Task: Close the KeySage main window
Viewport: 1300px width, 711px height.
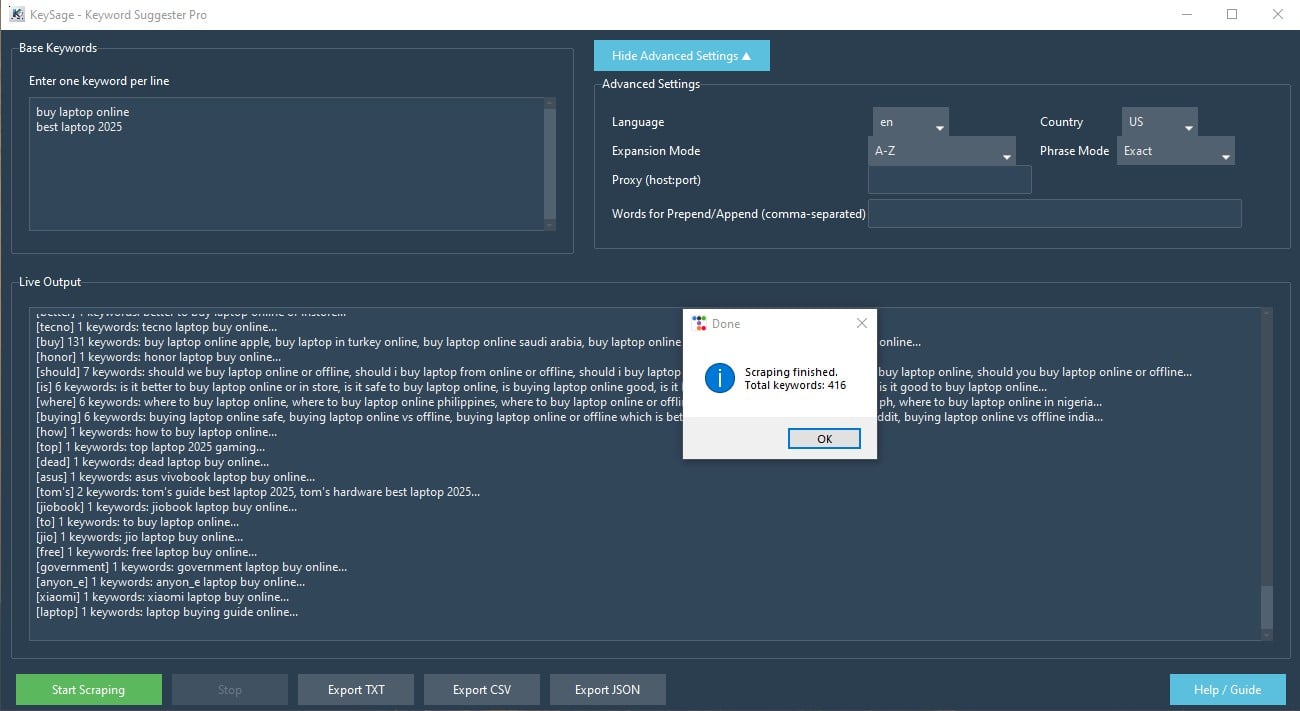Action: (1277, 14)
